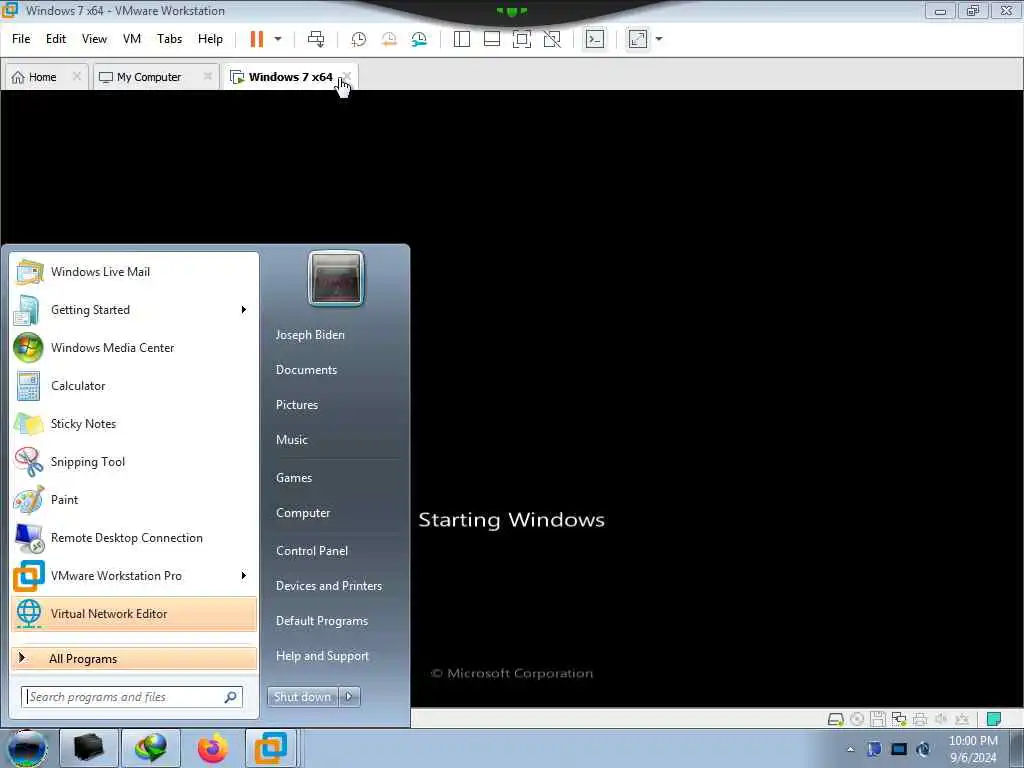The image size is (1024, 768).
Task: Click VMware Workstation taskbar button
Action: [x=270, y=748]
